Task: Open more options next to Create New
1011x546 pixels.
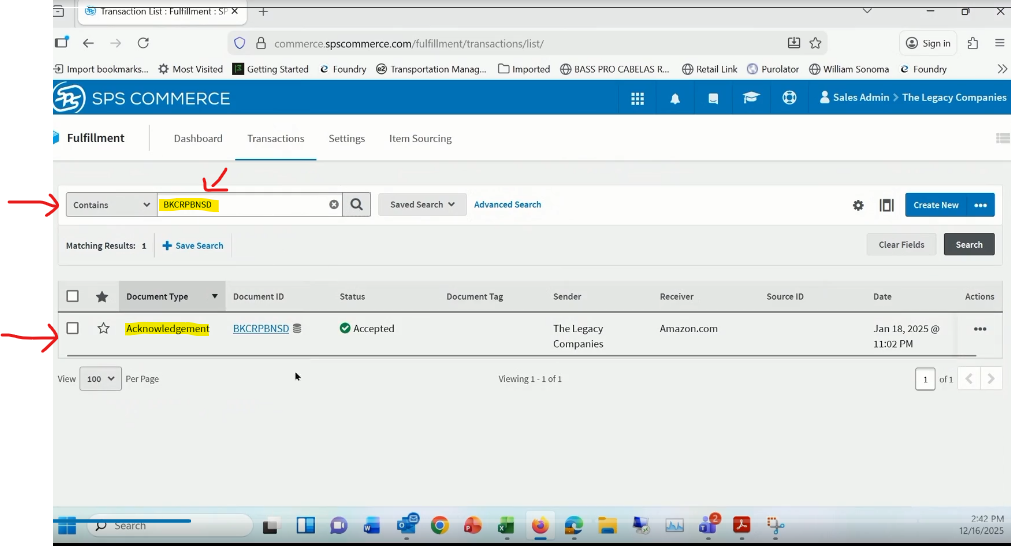Action: [x=981, y=205]
